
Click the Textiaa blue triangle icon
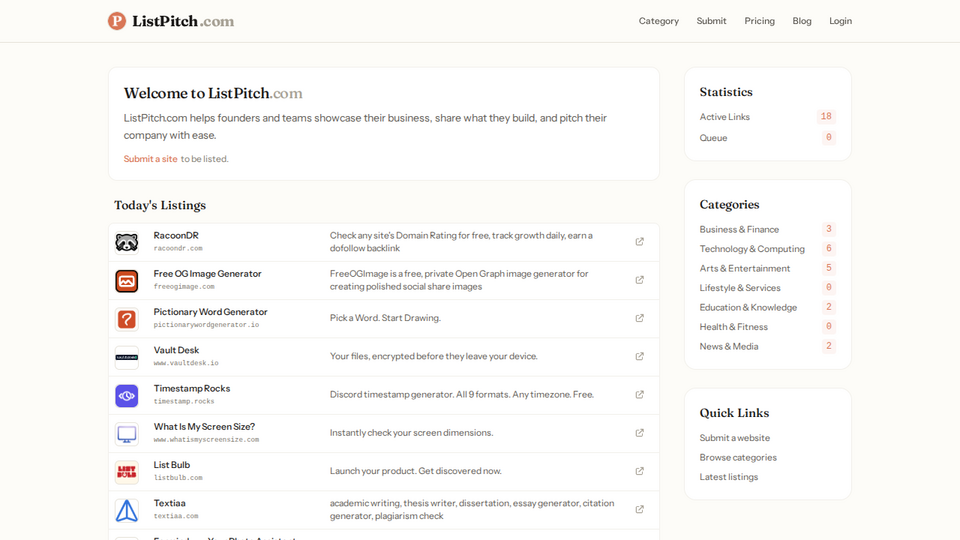pyautogui.click(x=127, y=511)
